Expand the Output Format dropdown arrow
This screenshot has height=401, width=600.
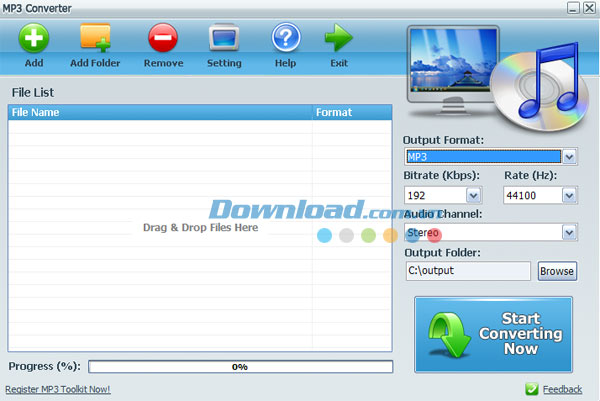pos(569,156)
